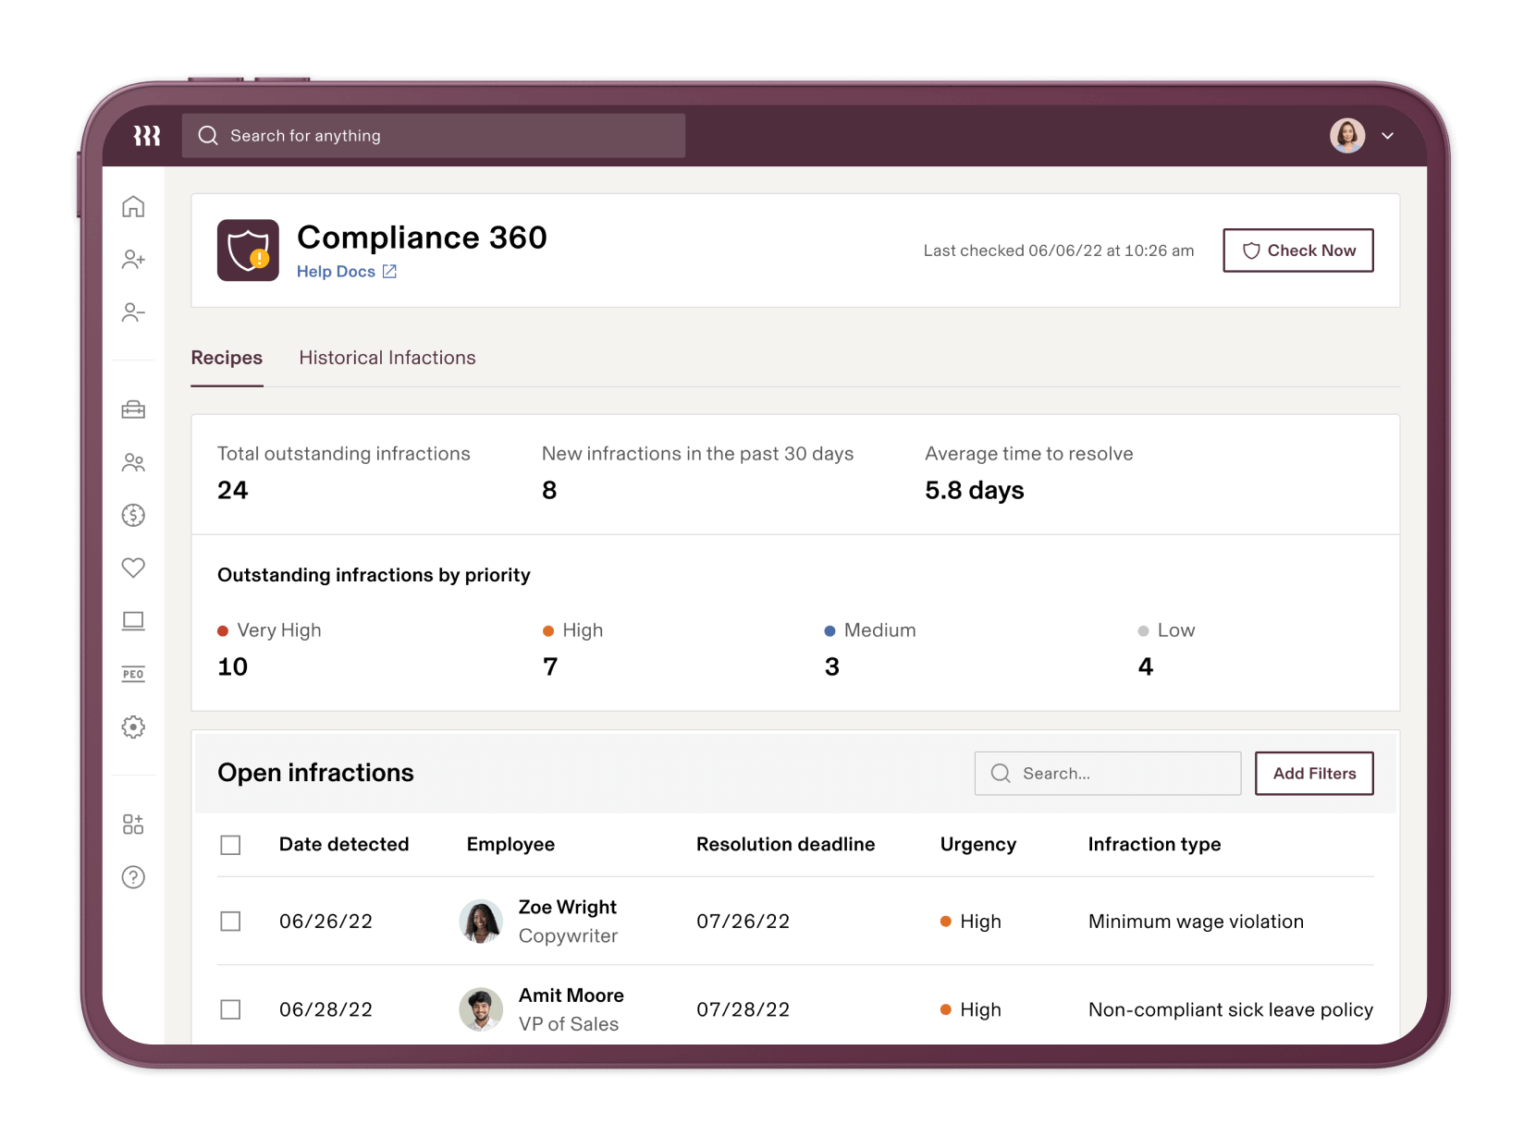Select the Recipes tab
This screenshot has height=1124, width=1536.
[x=226, y=357]
